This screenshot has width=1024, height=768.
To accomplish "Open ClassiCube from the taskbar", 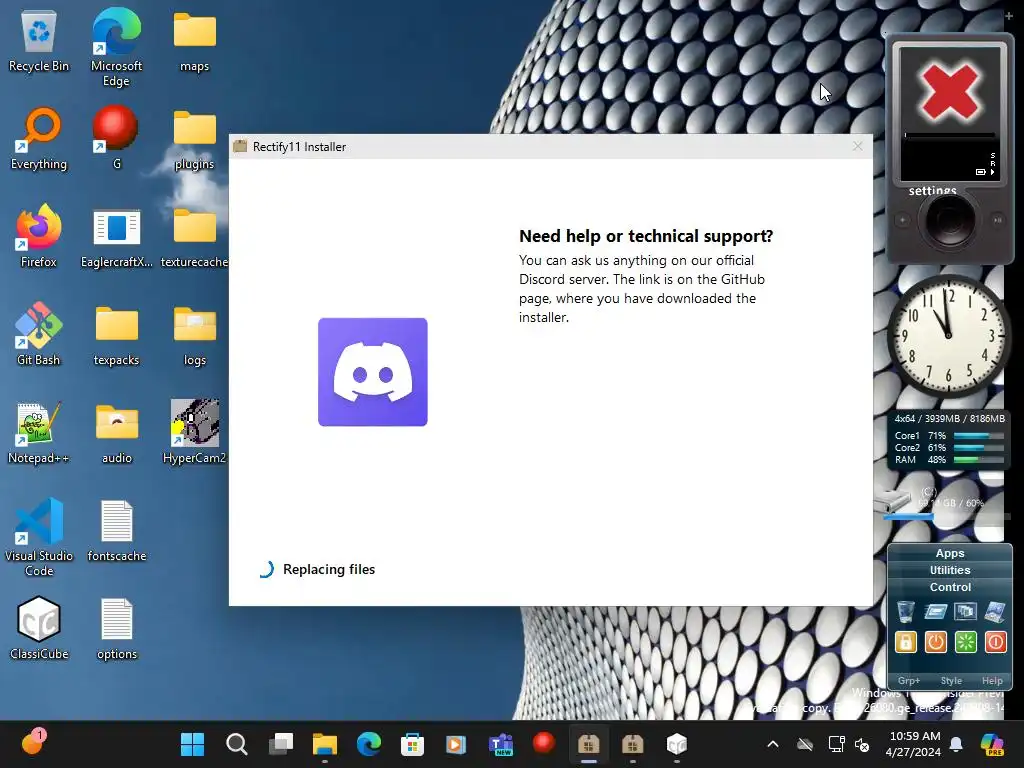I will (x=677, y=744).
